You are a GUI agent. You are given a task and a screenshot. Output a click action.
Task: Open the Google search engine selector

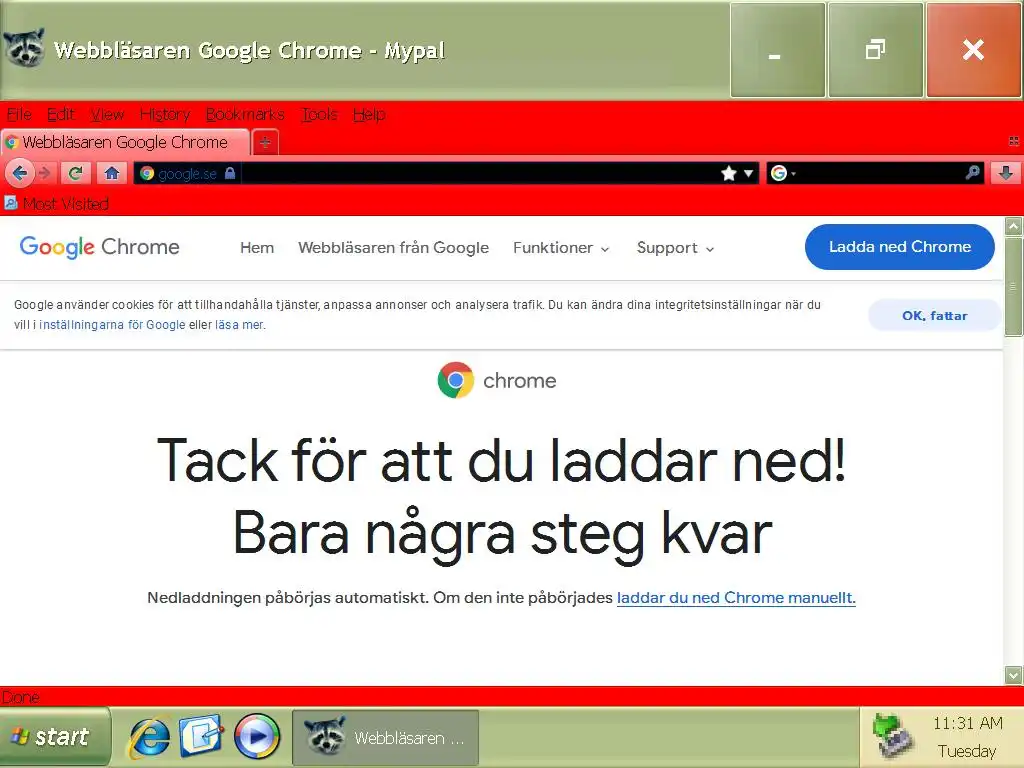tap(782, 173)
